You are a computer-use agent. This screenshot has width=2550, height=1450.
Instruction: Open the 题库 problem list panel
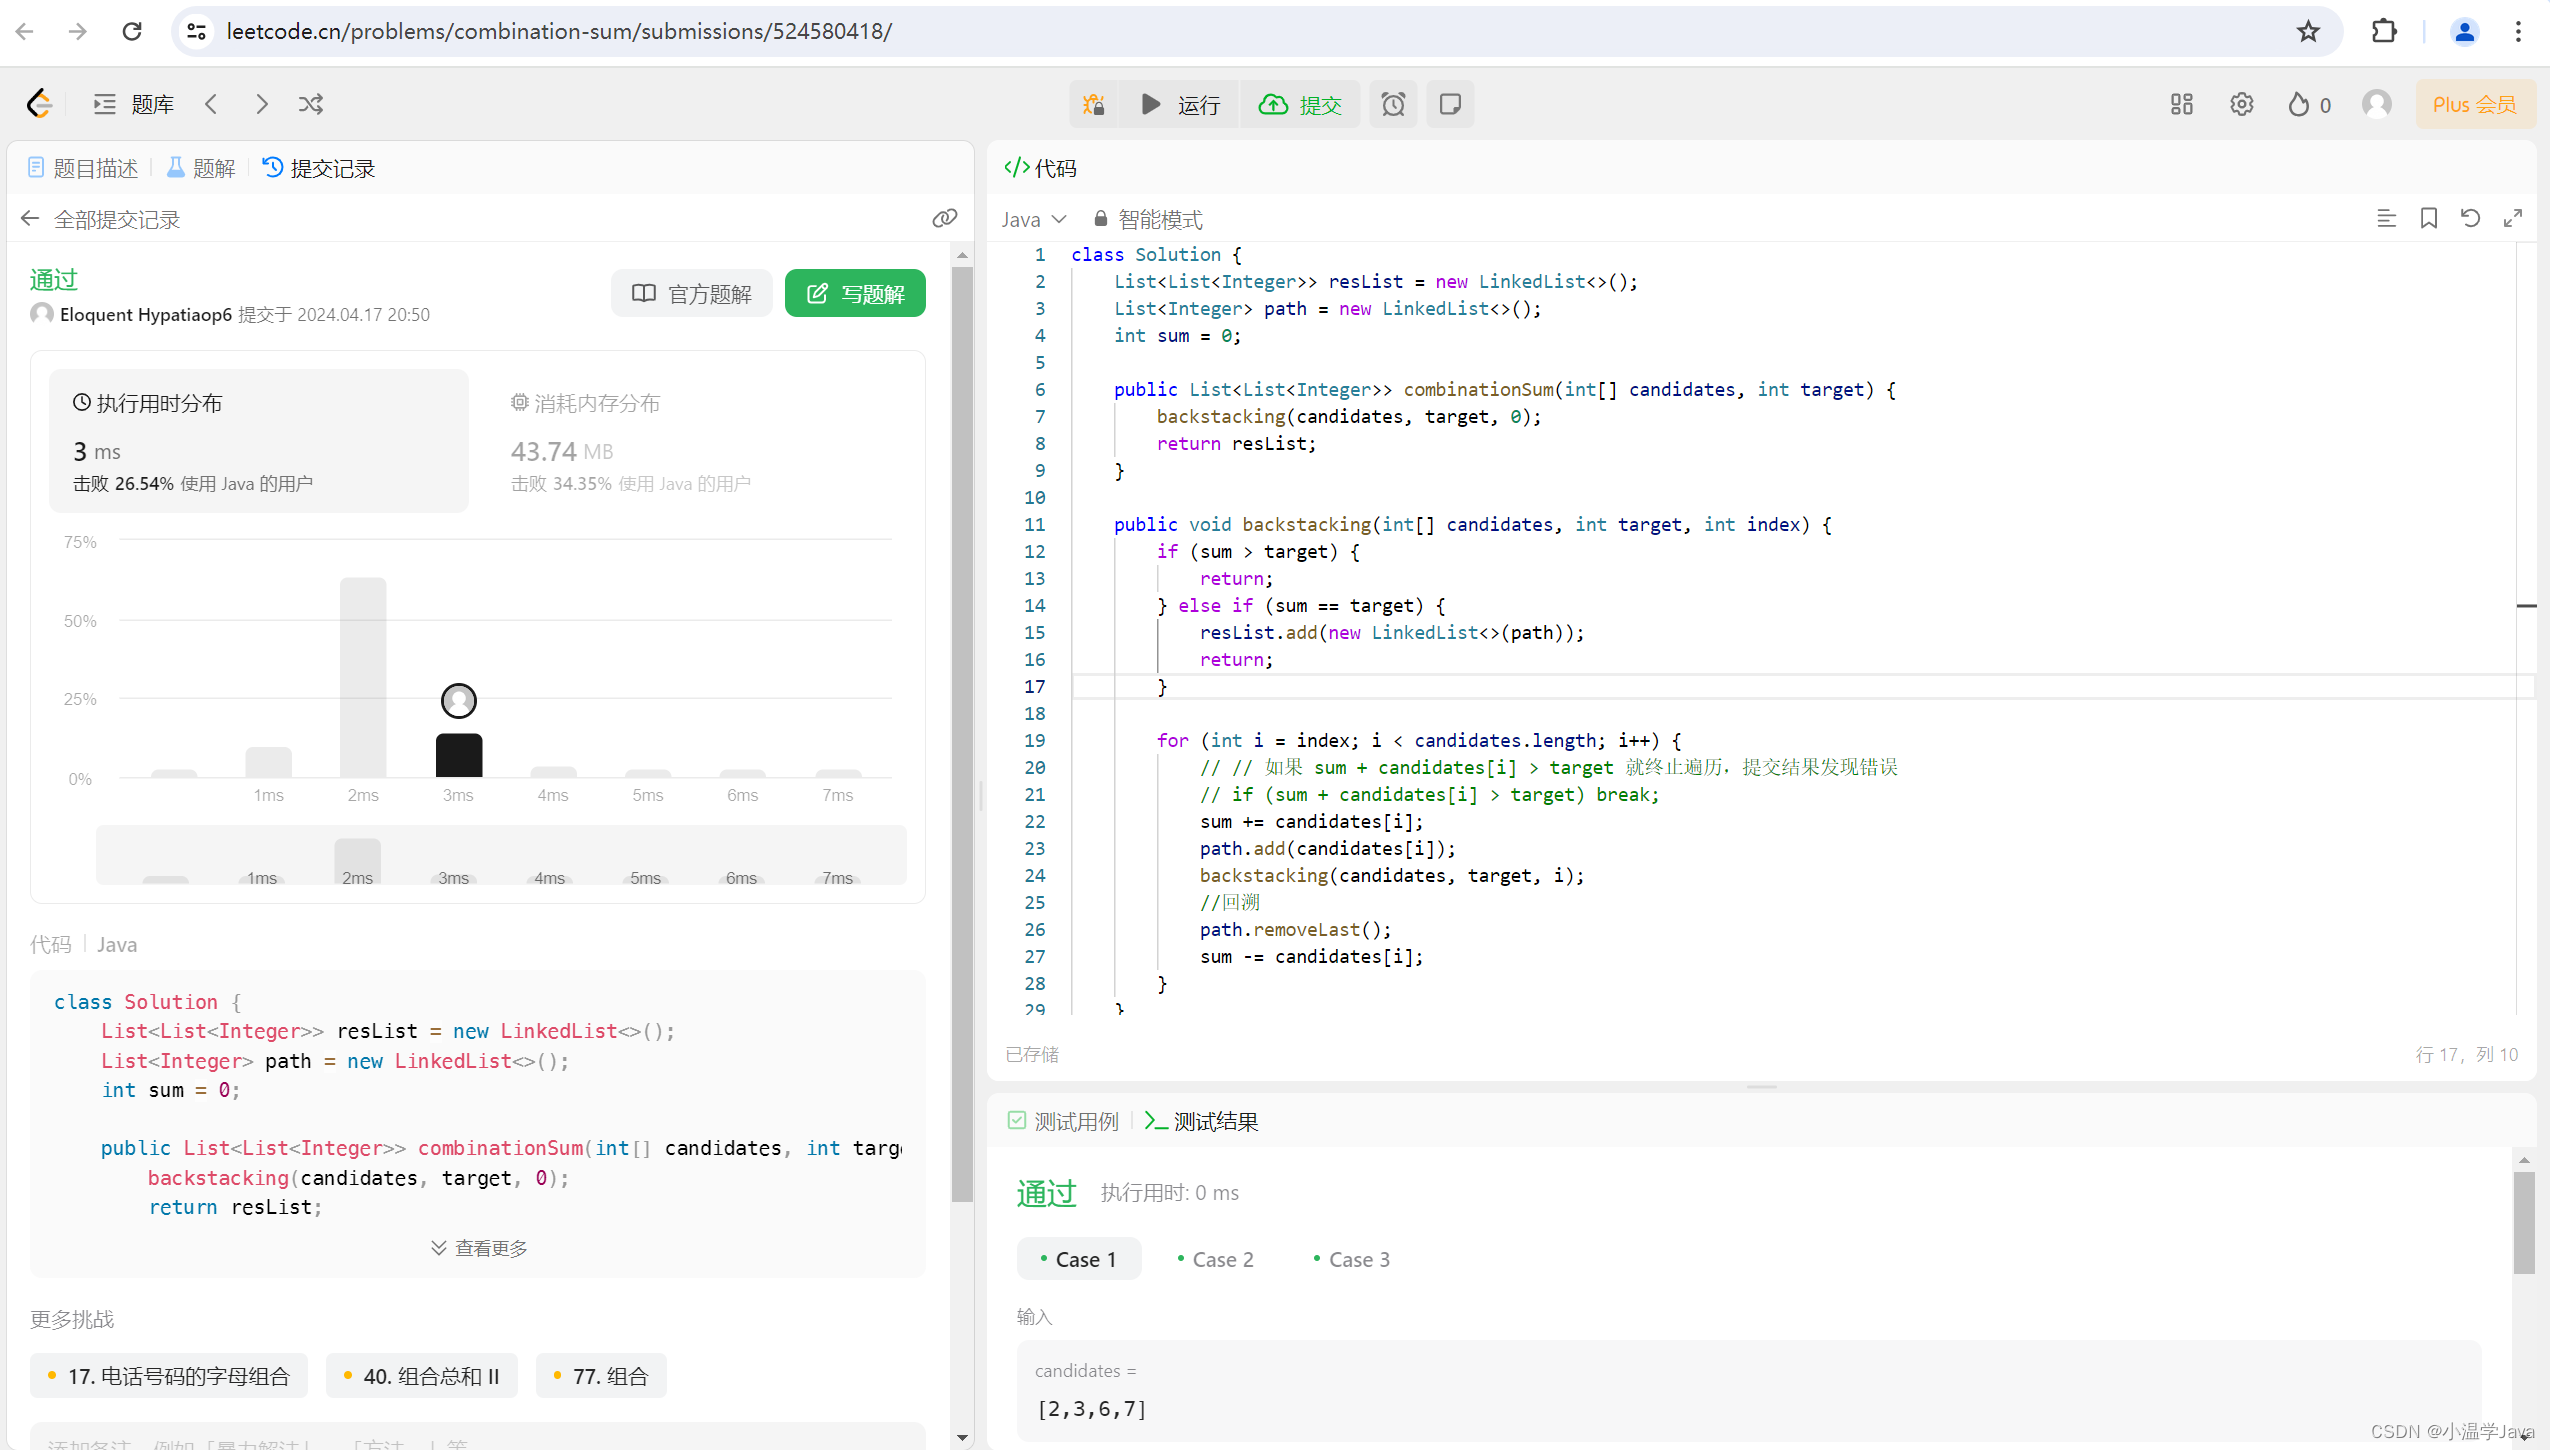pos(134,104)
